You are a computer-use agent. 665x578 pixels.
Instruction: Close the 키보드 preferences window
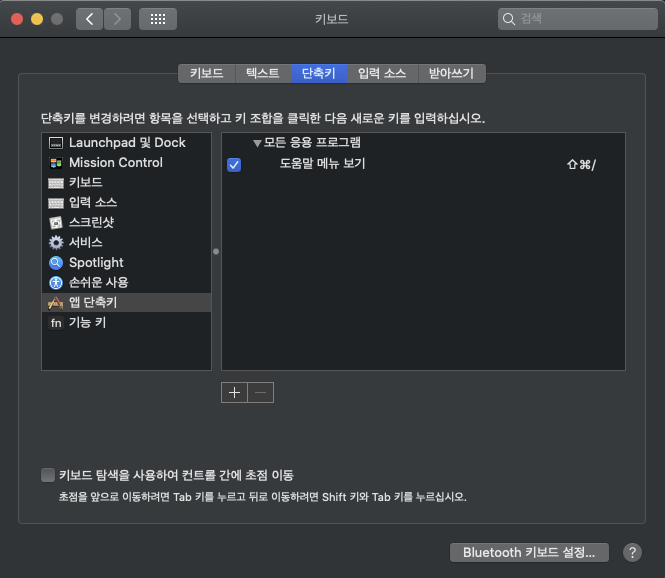[17, 19]
